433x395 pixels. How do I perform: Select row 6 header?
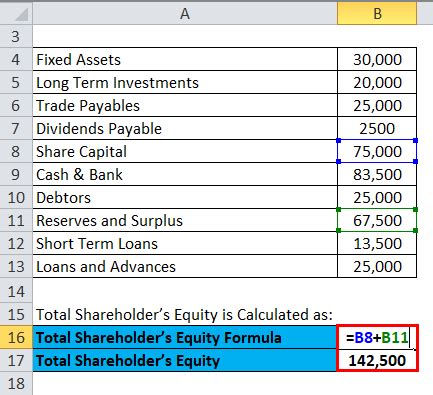tap(16, 105)
